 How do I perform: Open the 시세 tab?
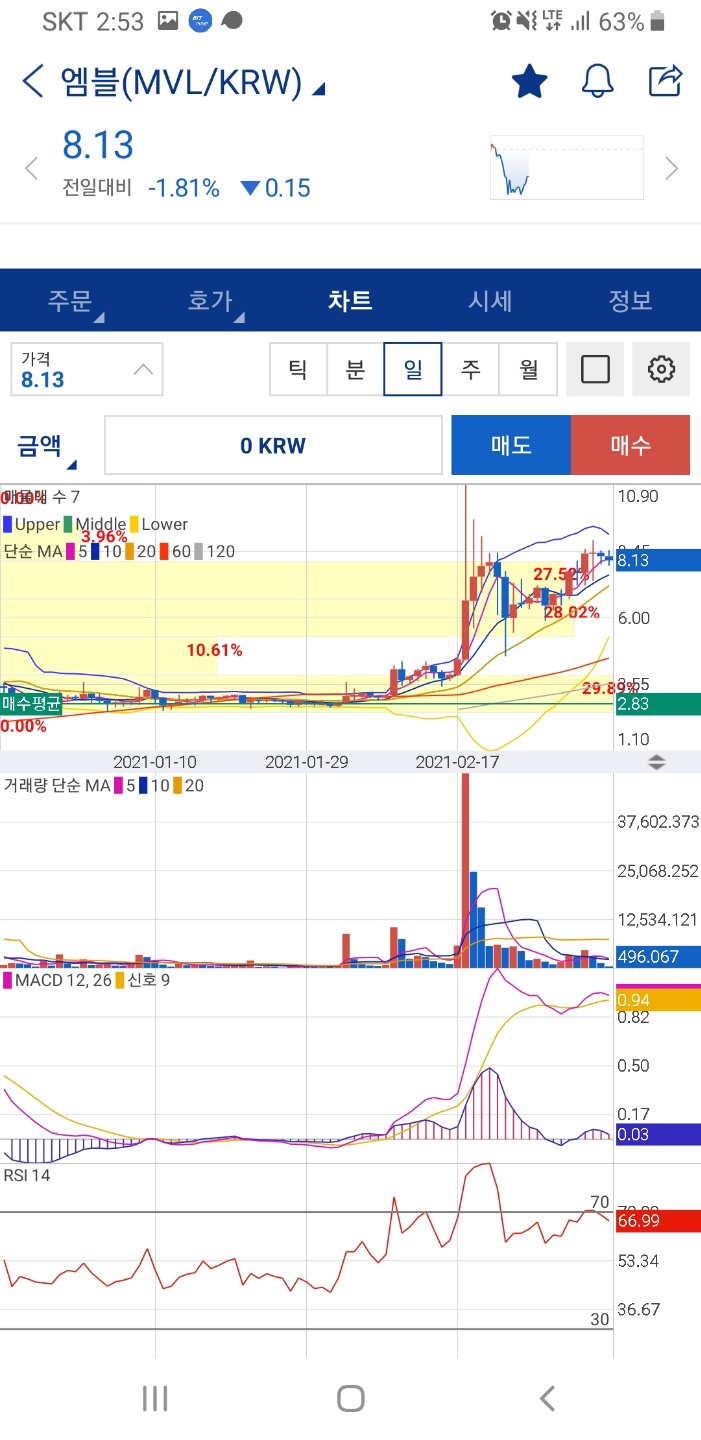[490, 300]
